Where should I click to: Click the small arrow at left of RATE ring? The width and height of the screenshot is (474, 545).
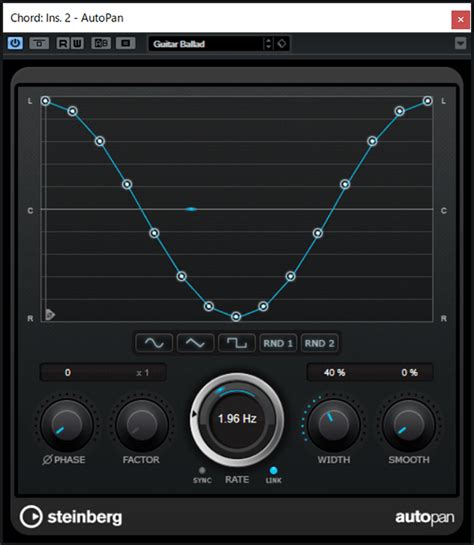point(194,414)
